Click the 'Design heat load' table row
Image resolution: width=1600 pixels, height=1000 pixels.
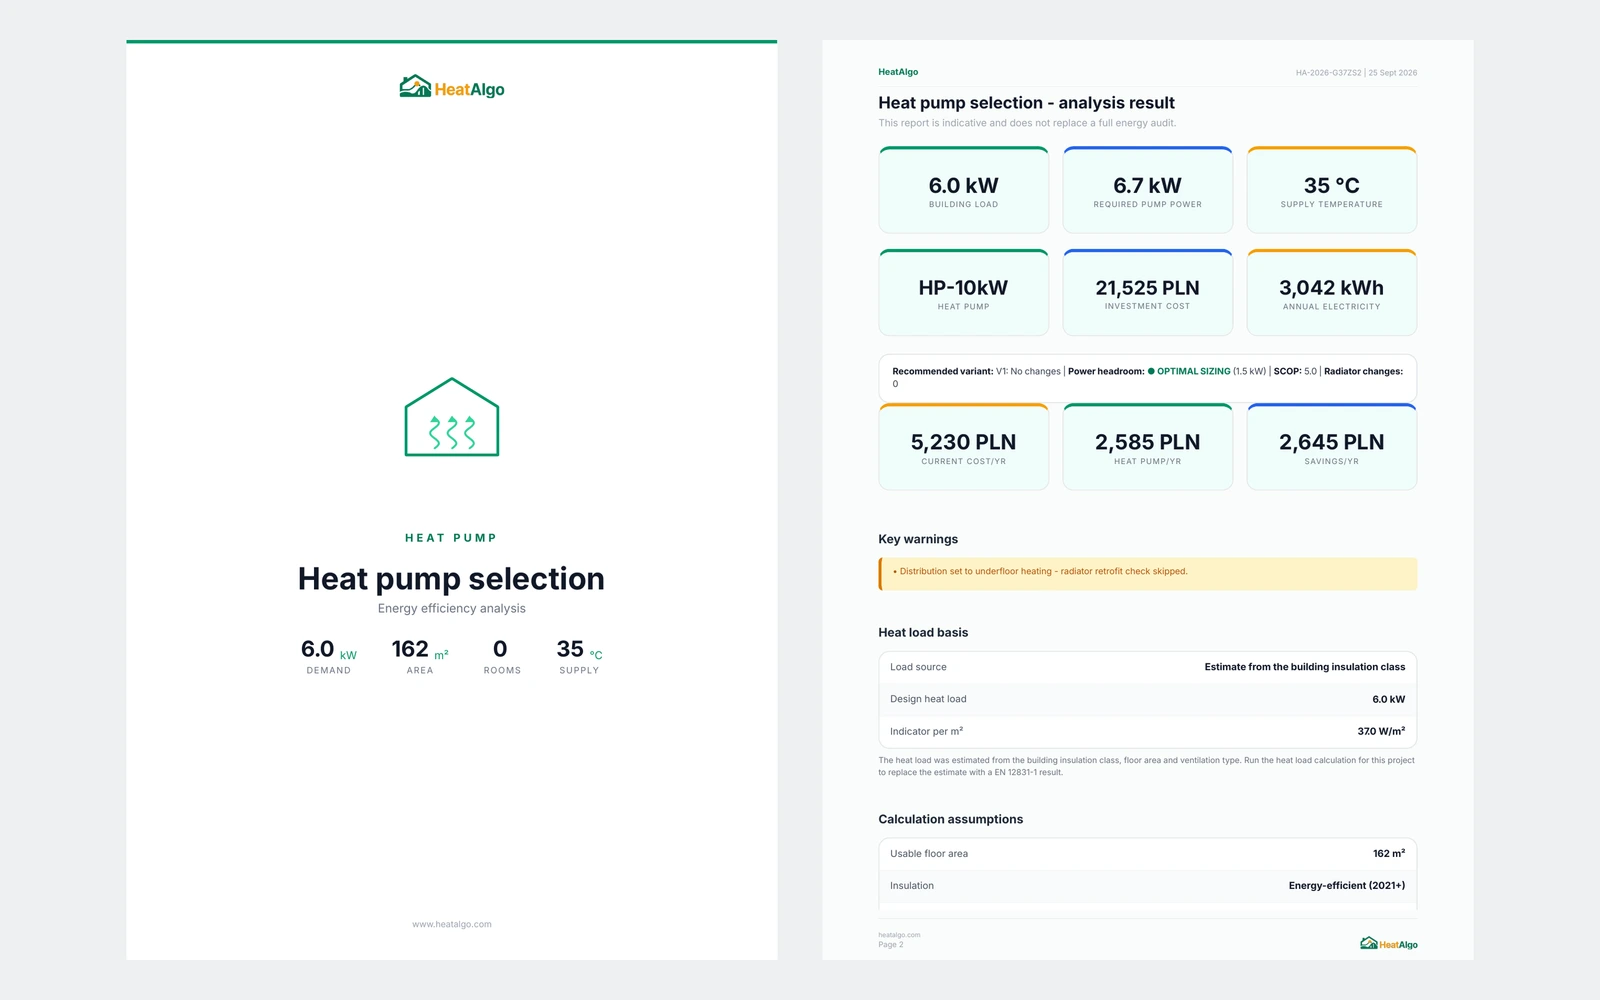coord(1148,699)
